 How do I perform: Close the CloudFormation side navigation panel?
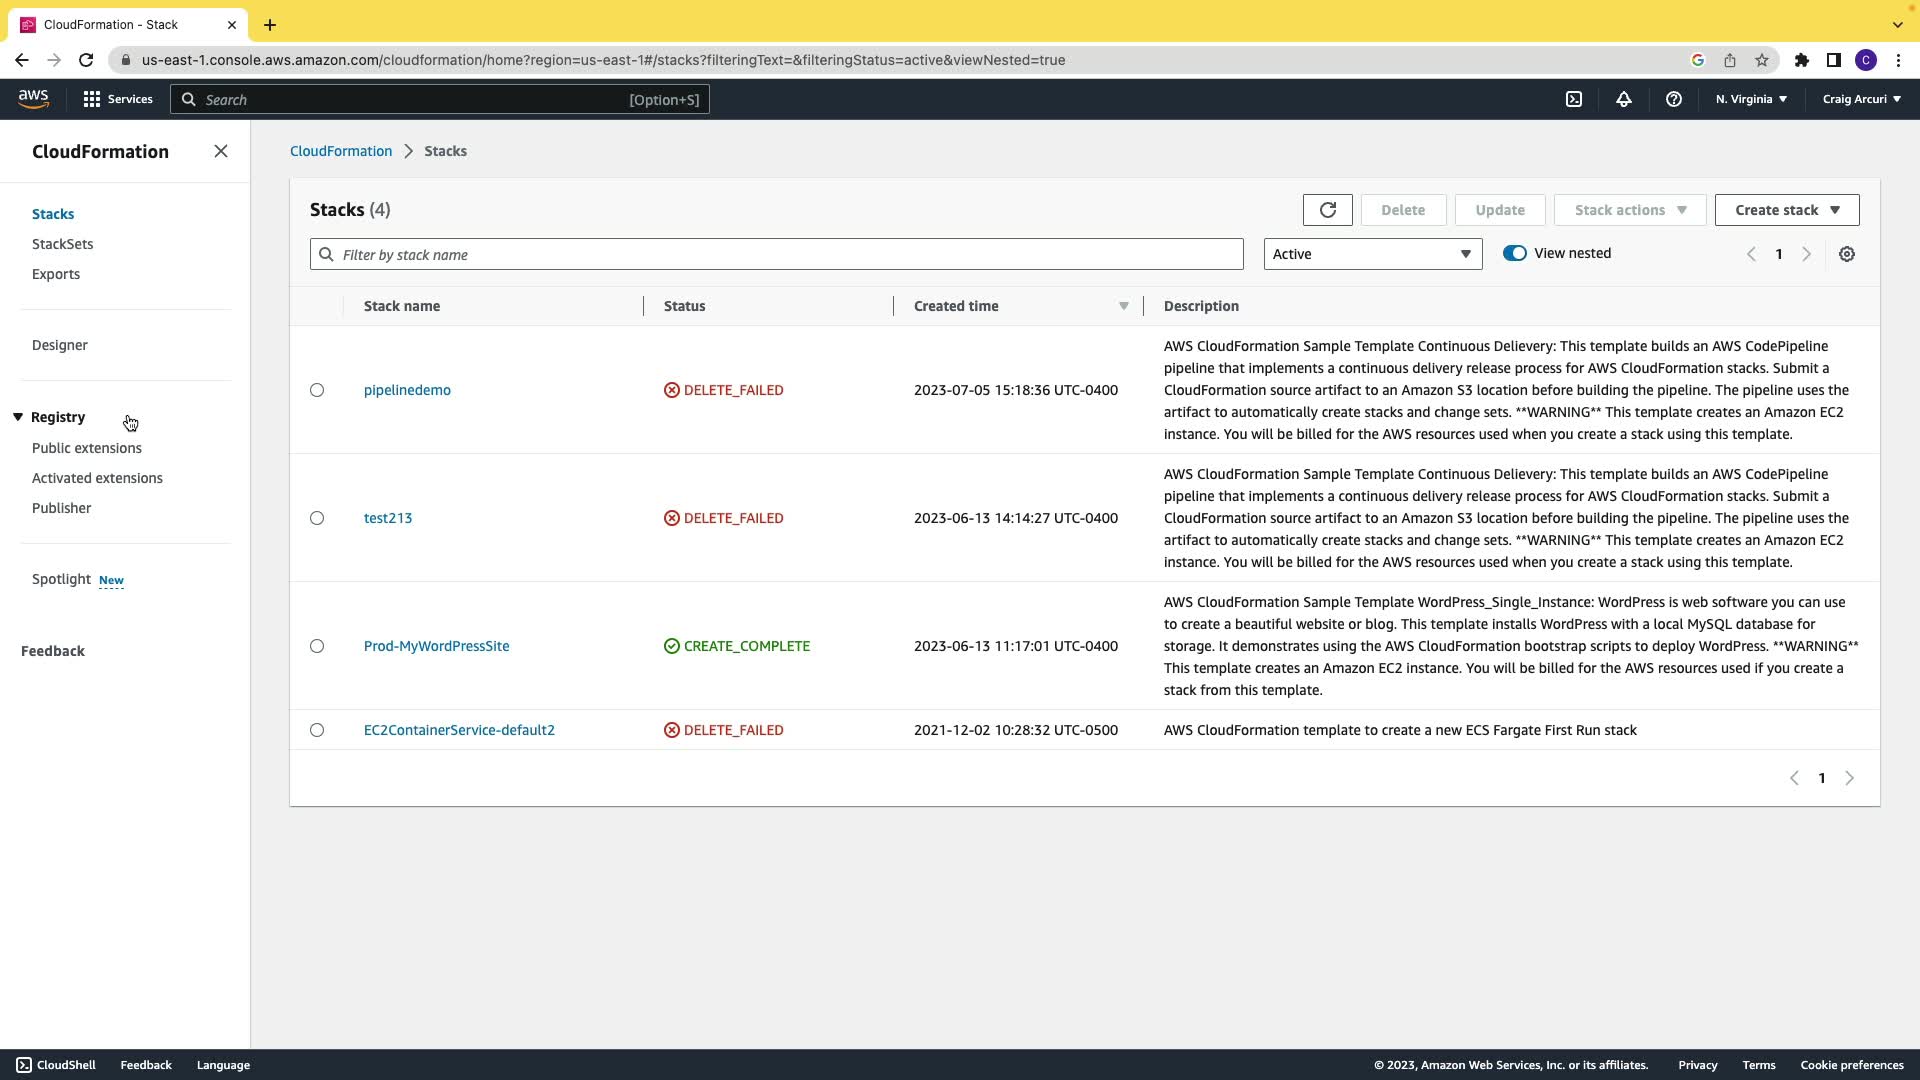point(221,151)
